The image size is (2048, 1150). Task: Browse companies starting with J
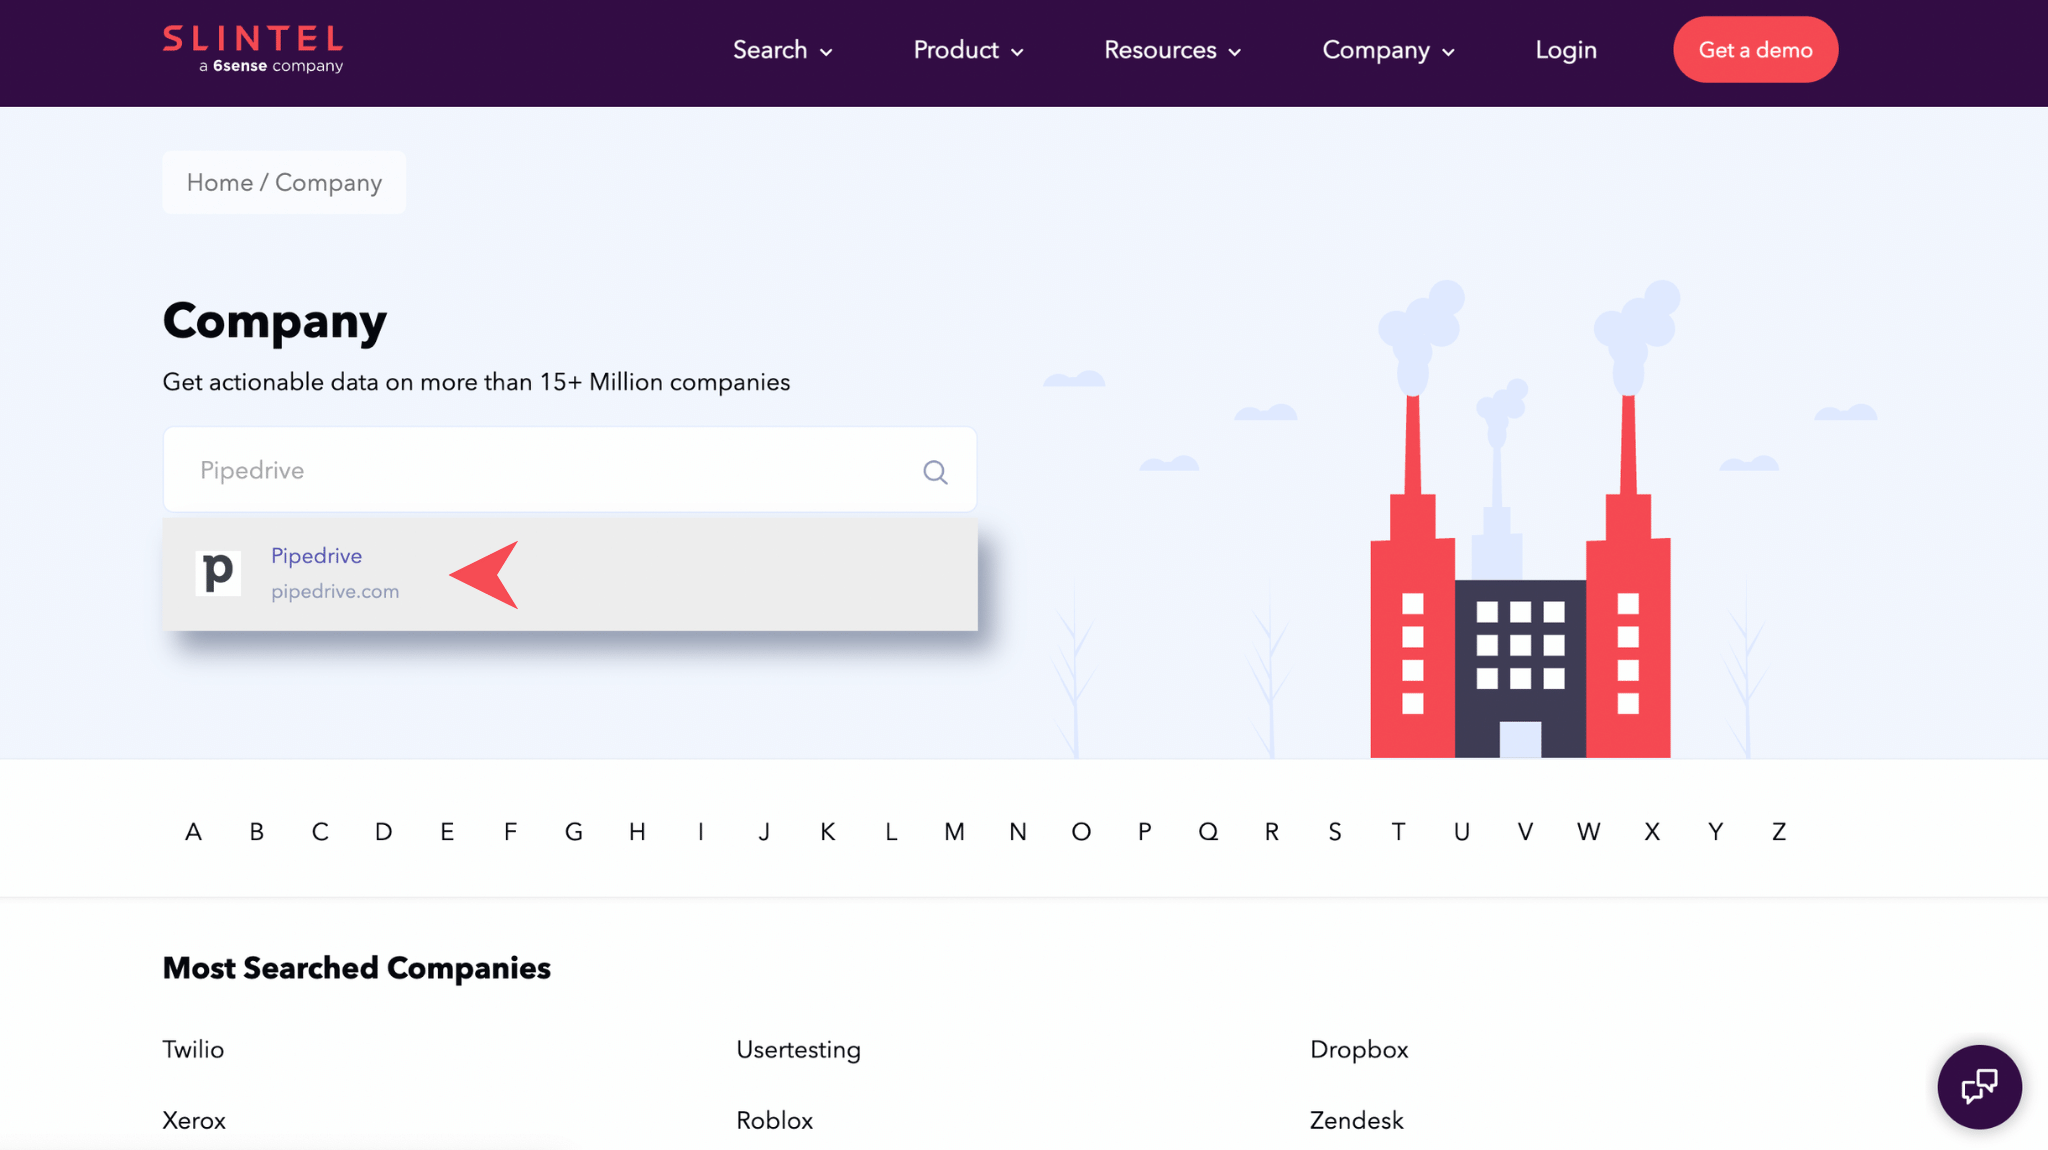[x=764, y=832]
